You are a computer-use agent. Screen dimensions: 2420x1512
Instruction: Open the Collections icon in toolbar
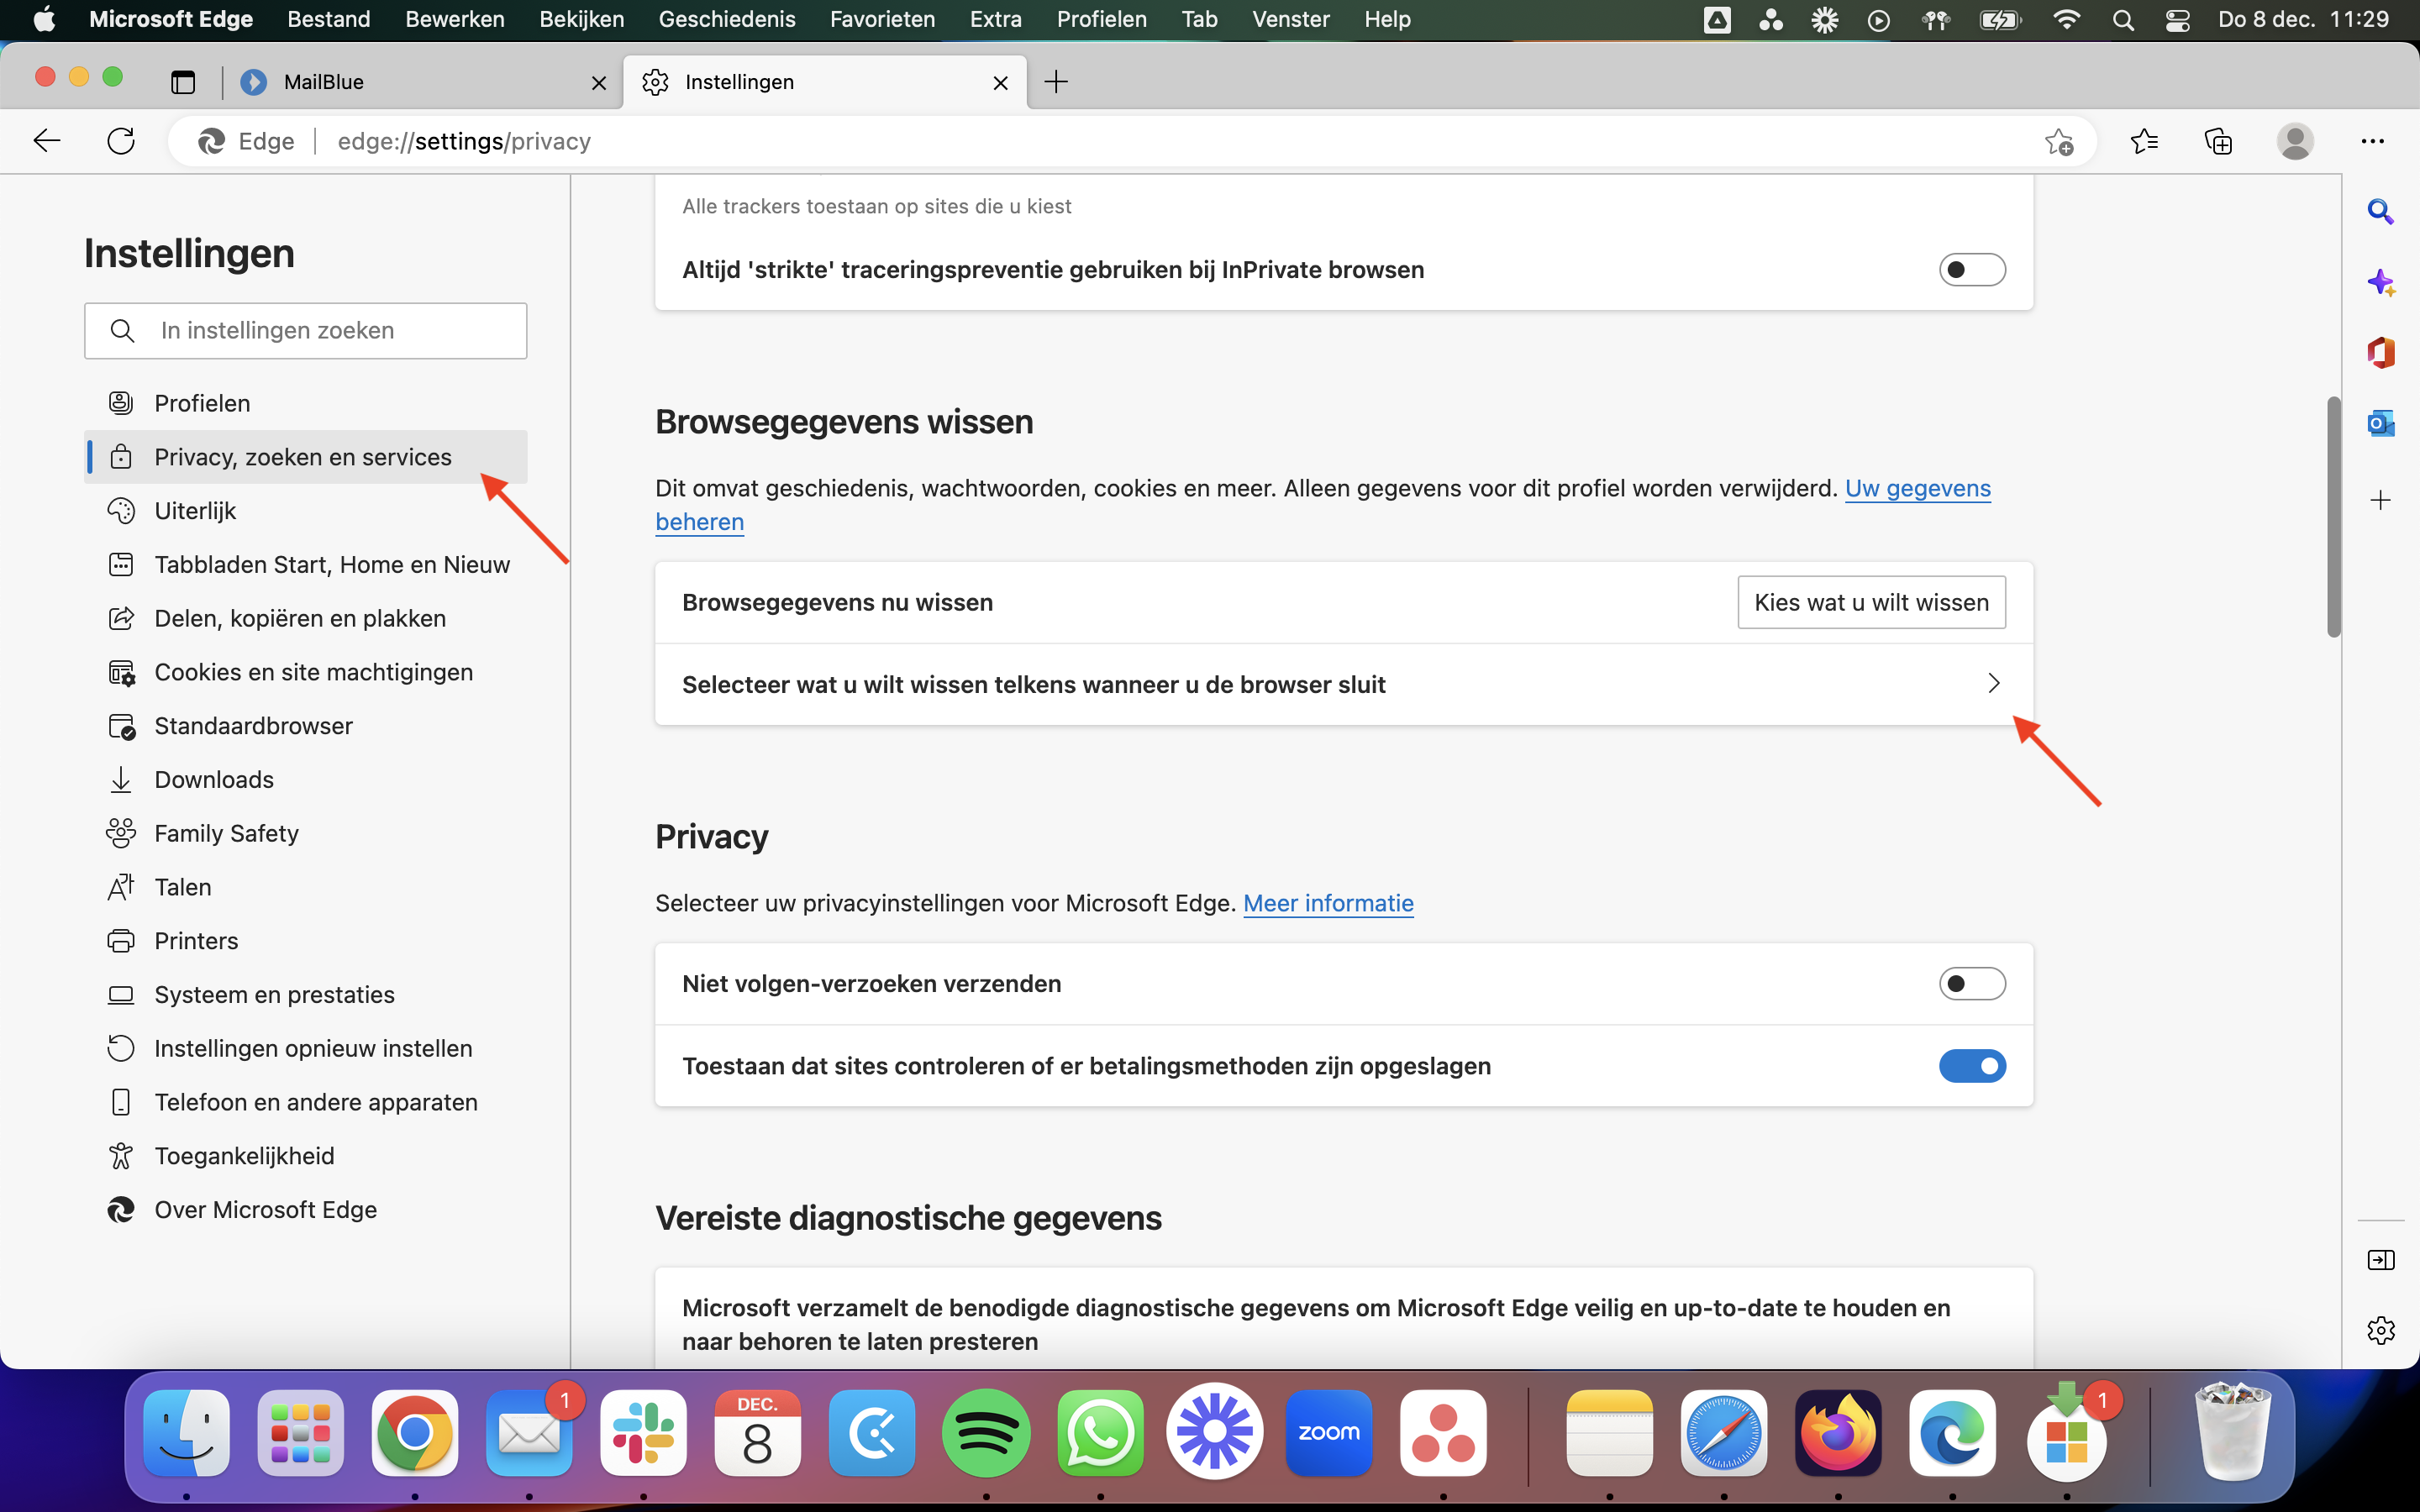2218,141
